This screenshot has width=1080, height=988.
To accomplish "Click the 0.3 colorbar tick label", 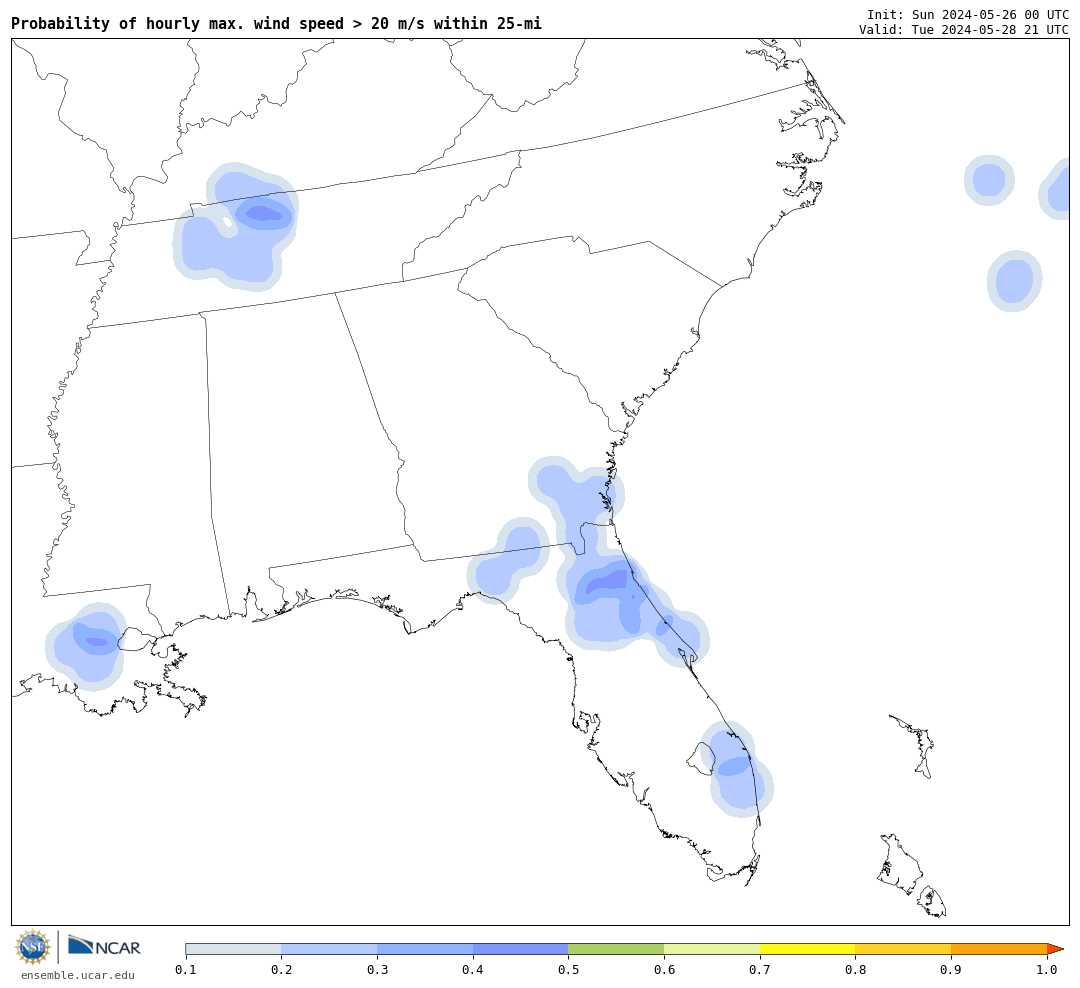I will (x=377, y=969).
